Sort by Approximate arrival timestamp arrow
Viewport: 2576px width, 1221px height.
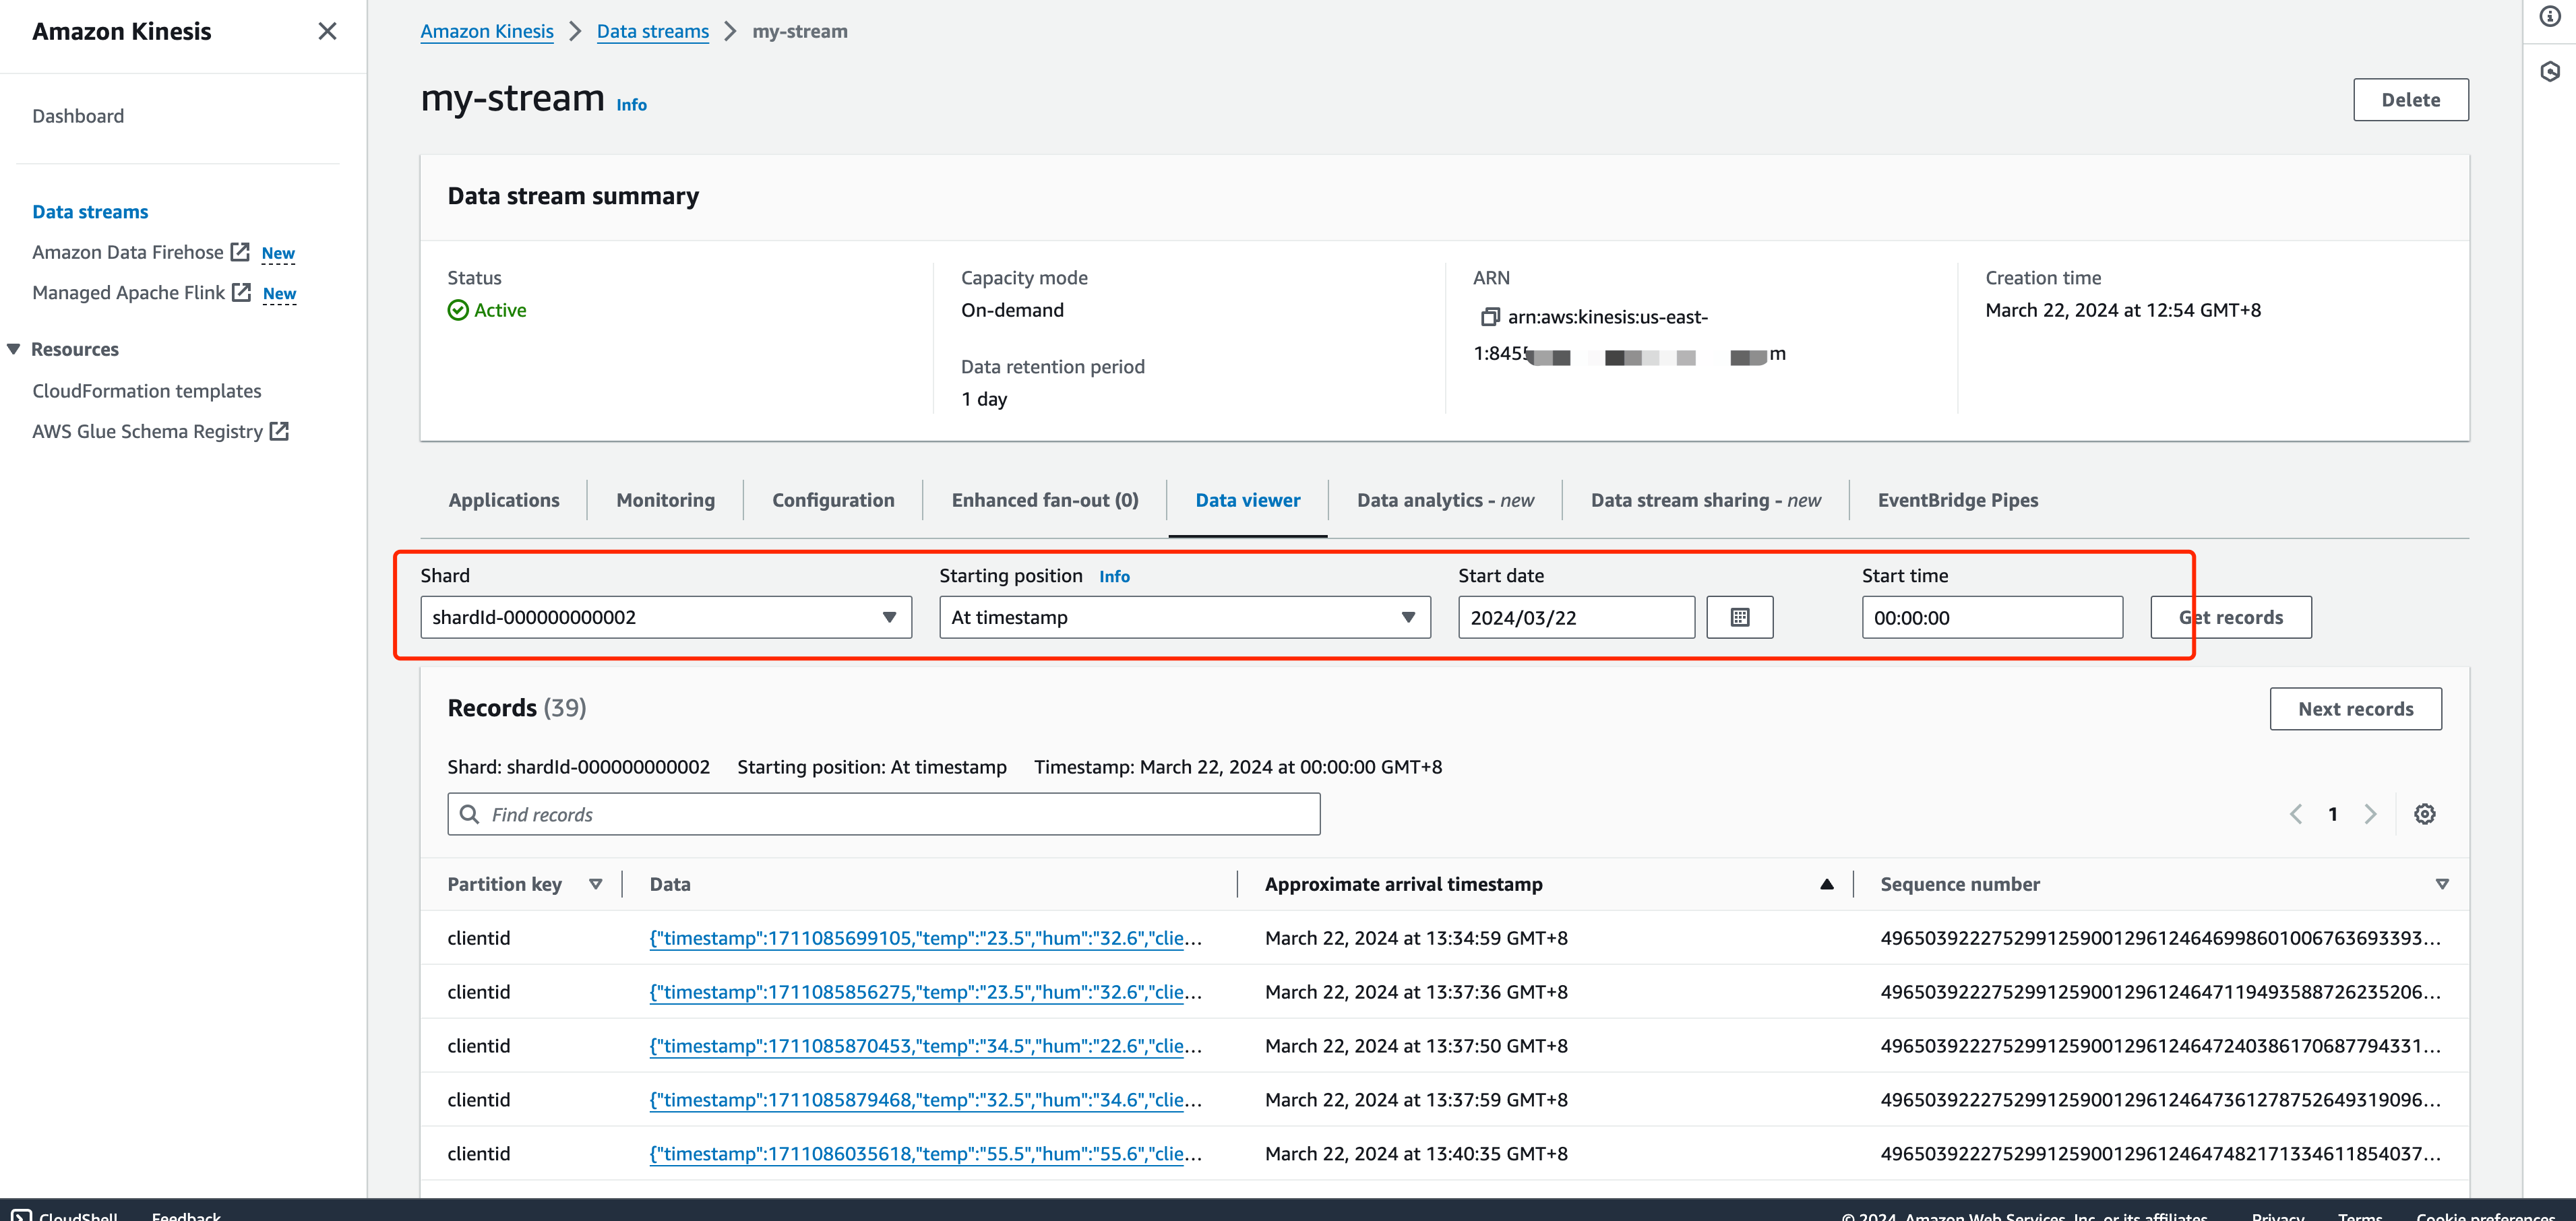click(1826, 884)
